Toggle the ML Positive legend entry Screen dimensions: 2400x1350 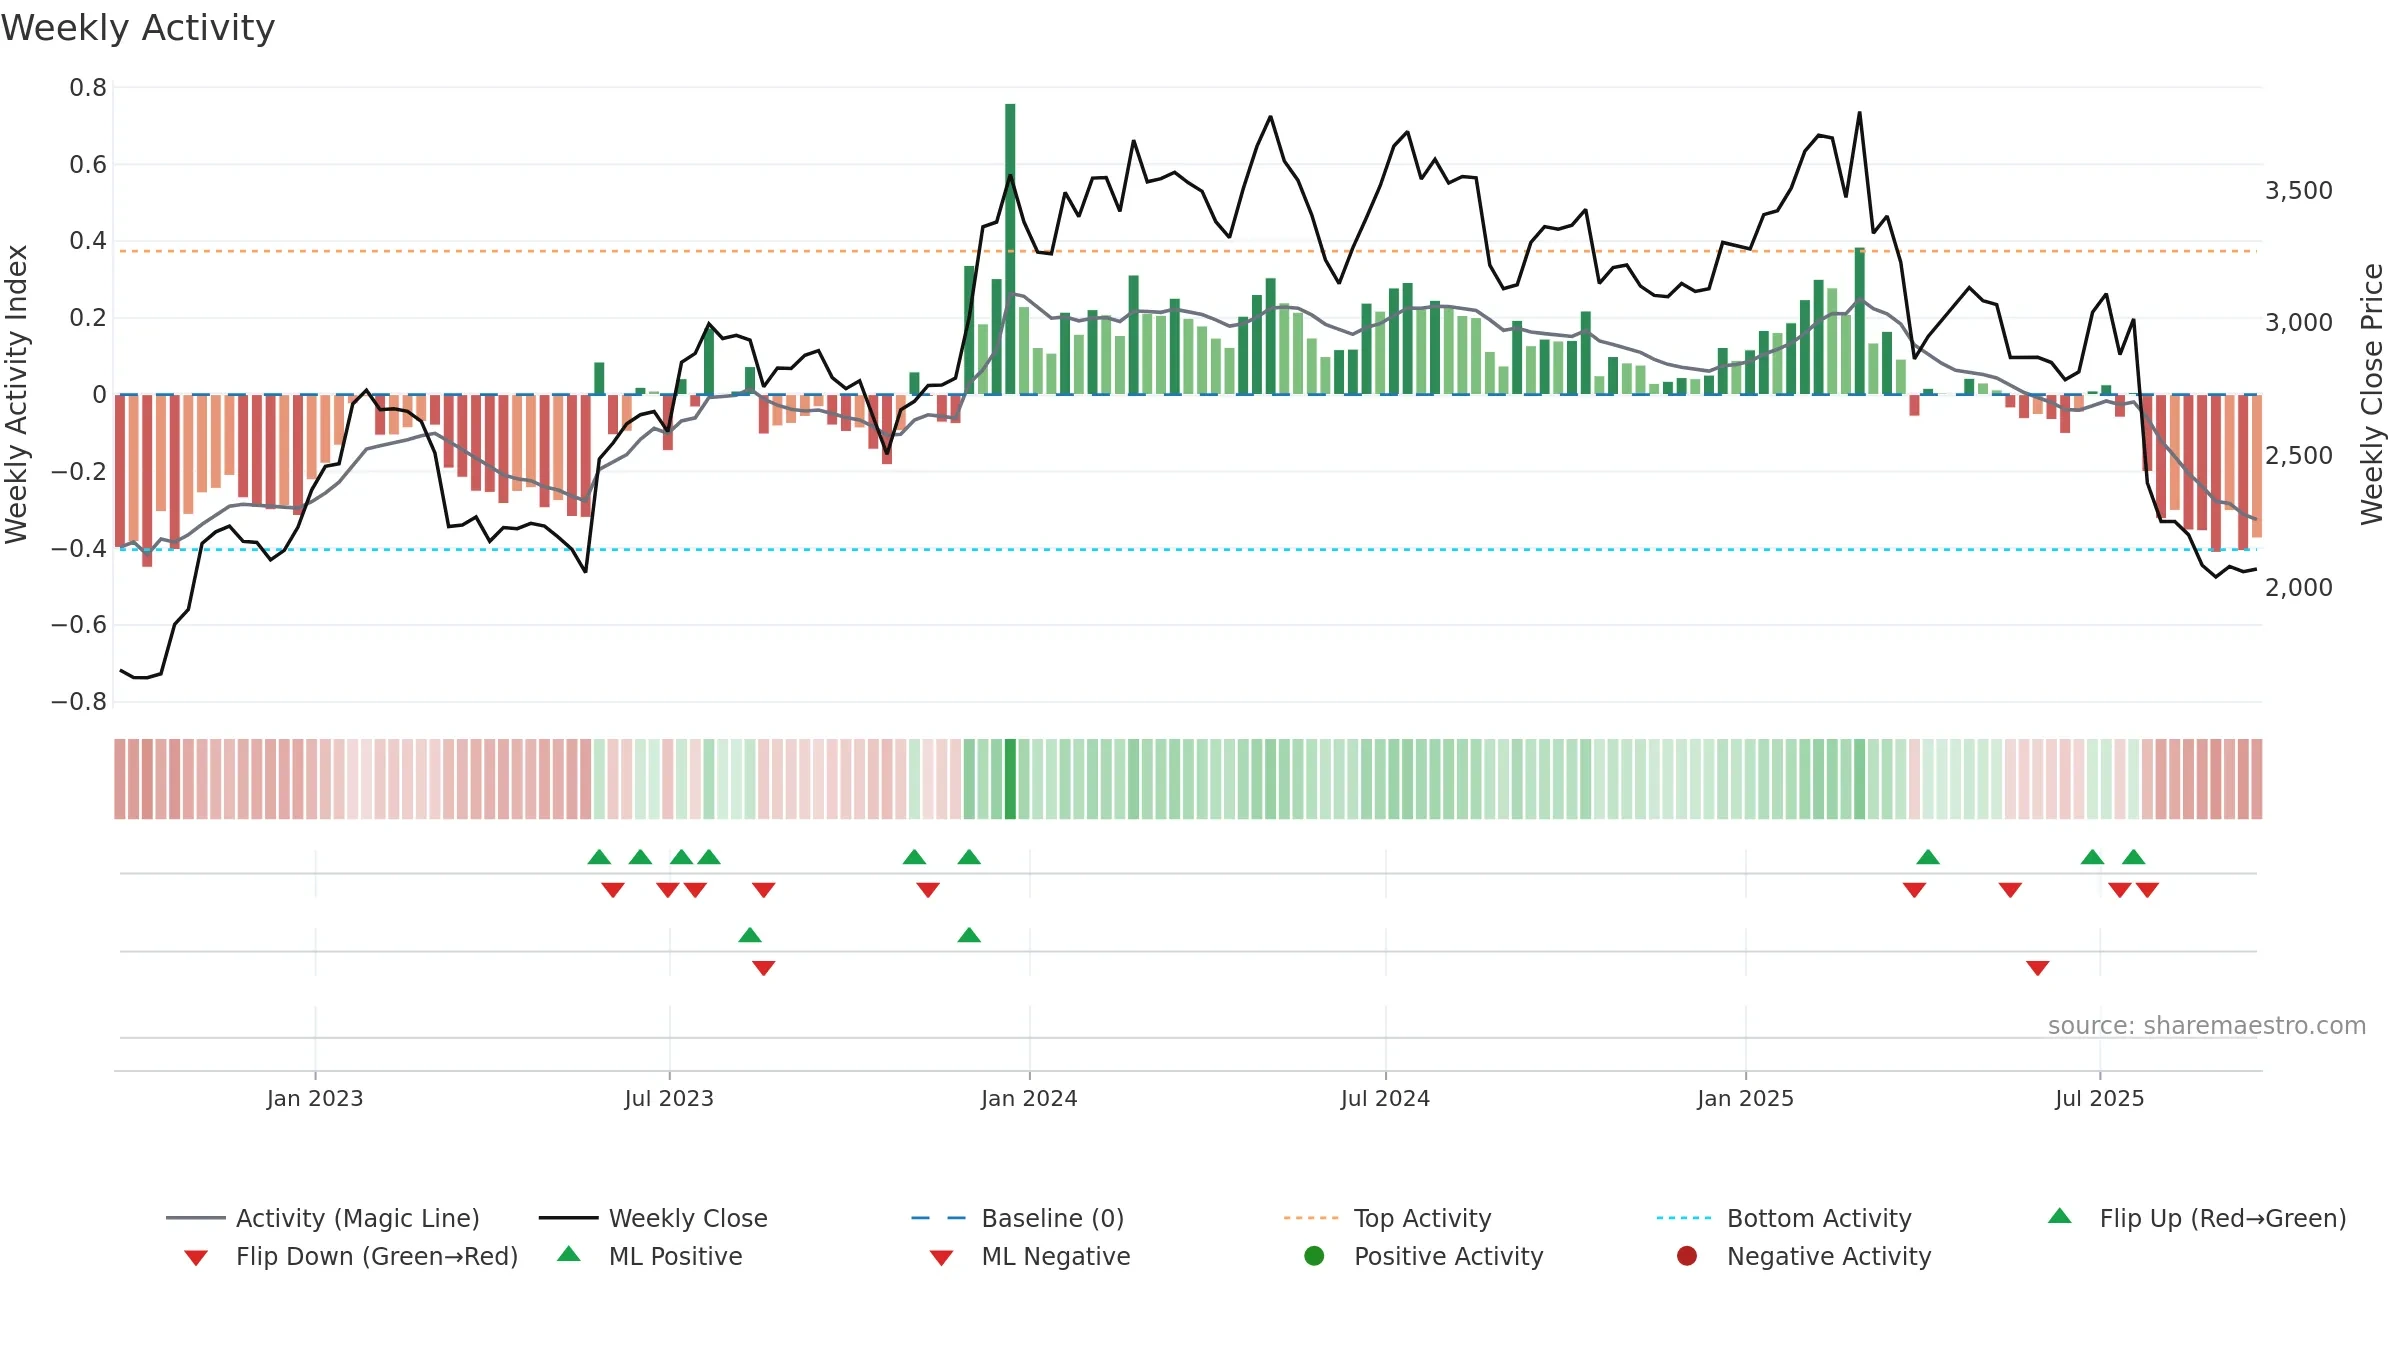650,1256
